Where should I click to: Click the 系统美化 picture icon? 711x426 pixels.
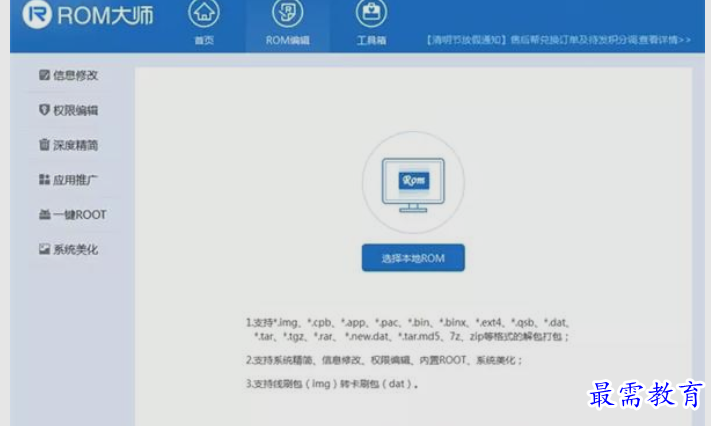(44, 249)
